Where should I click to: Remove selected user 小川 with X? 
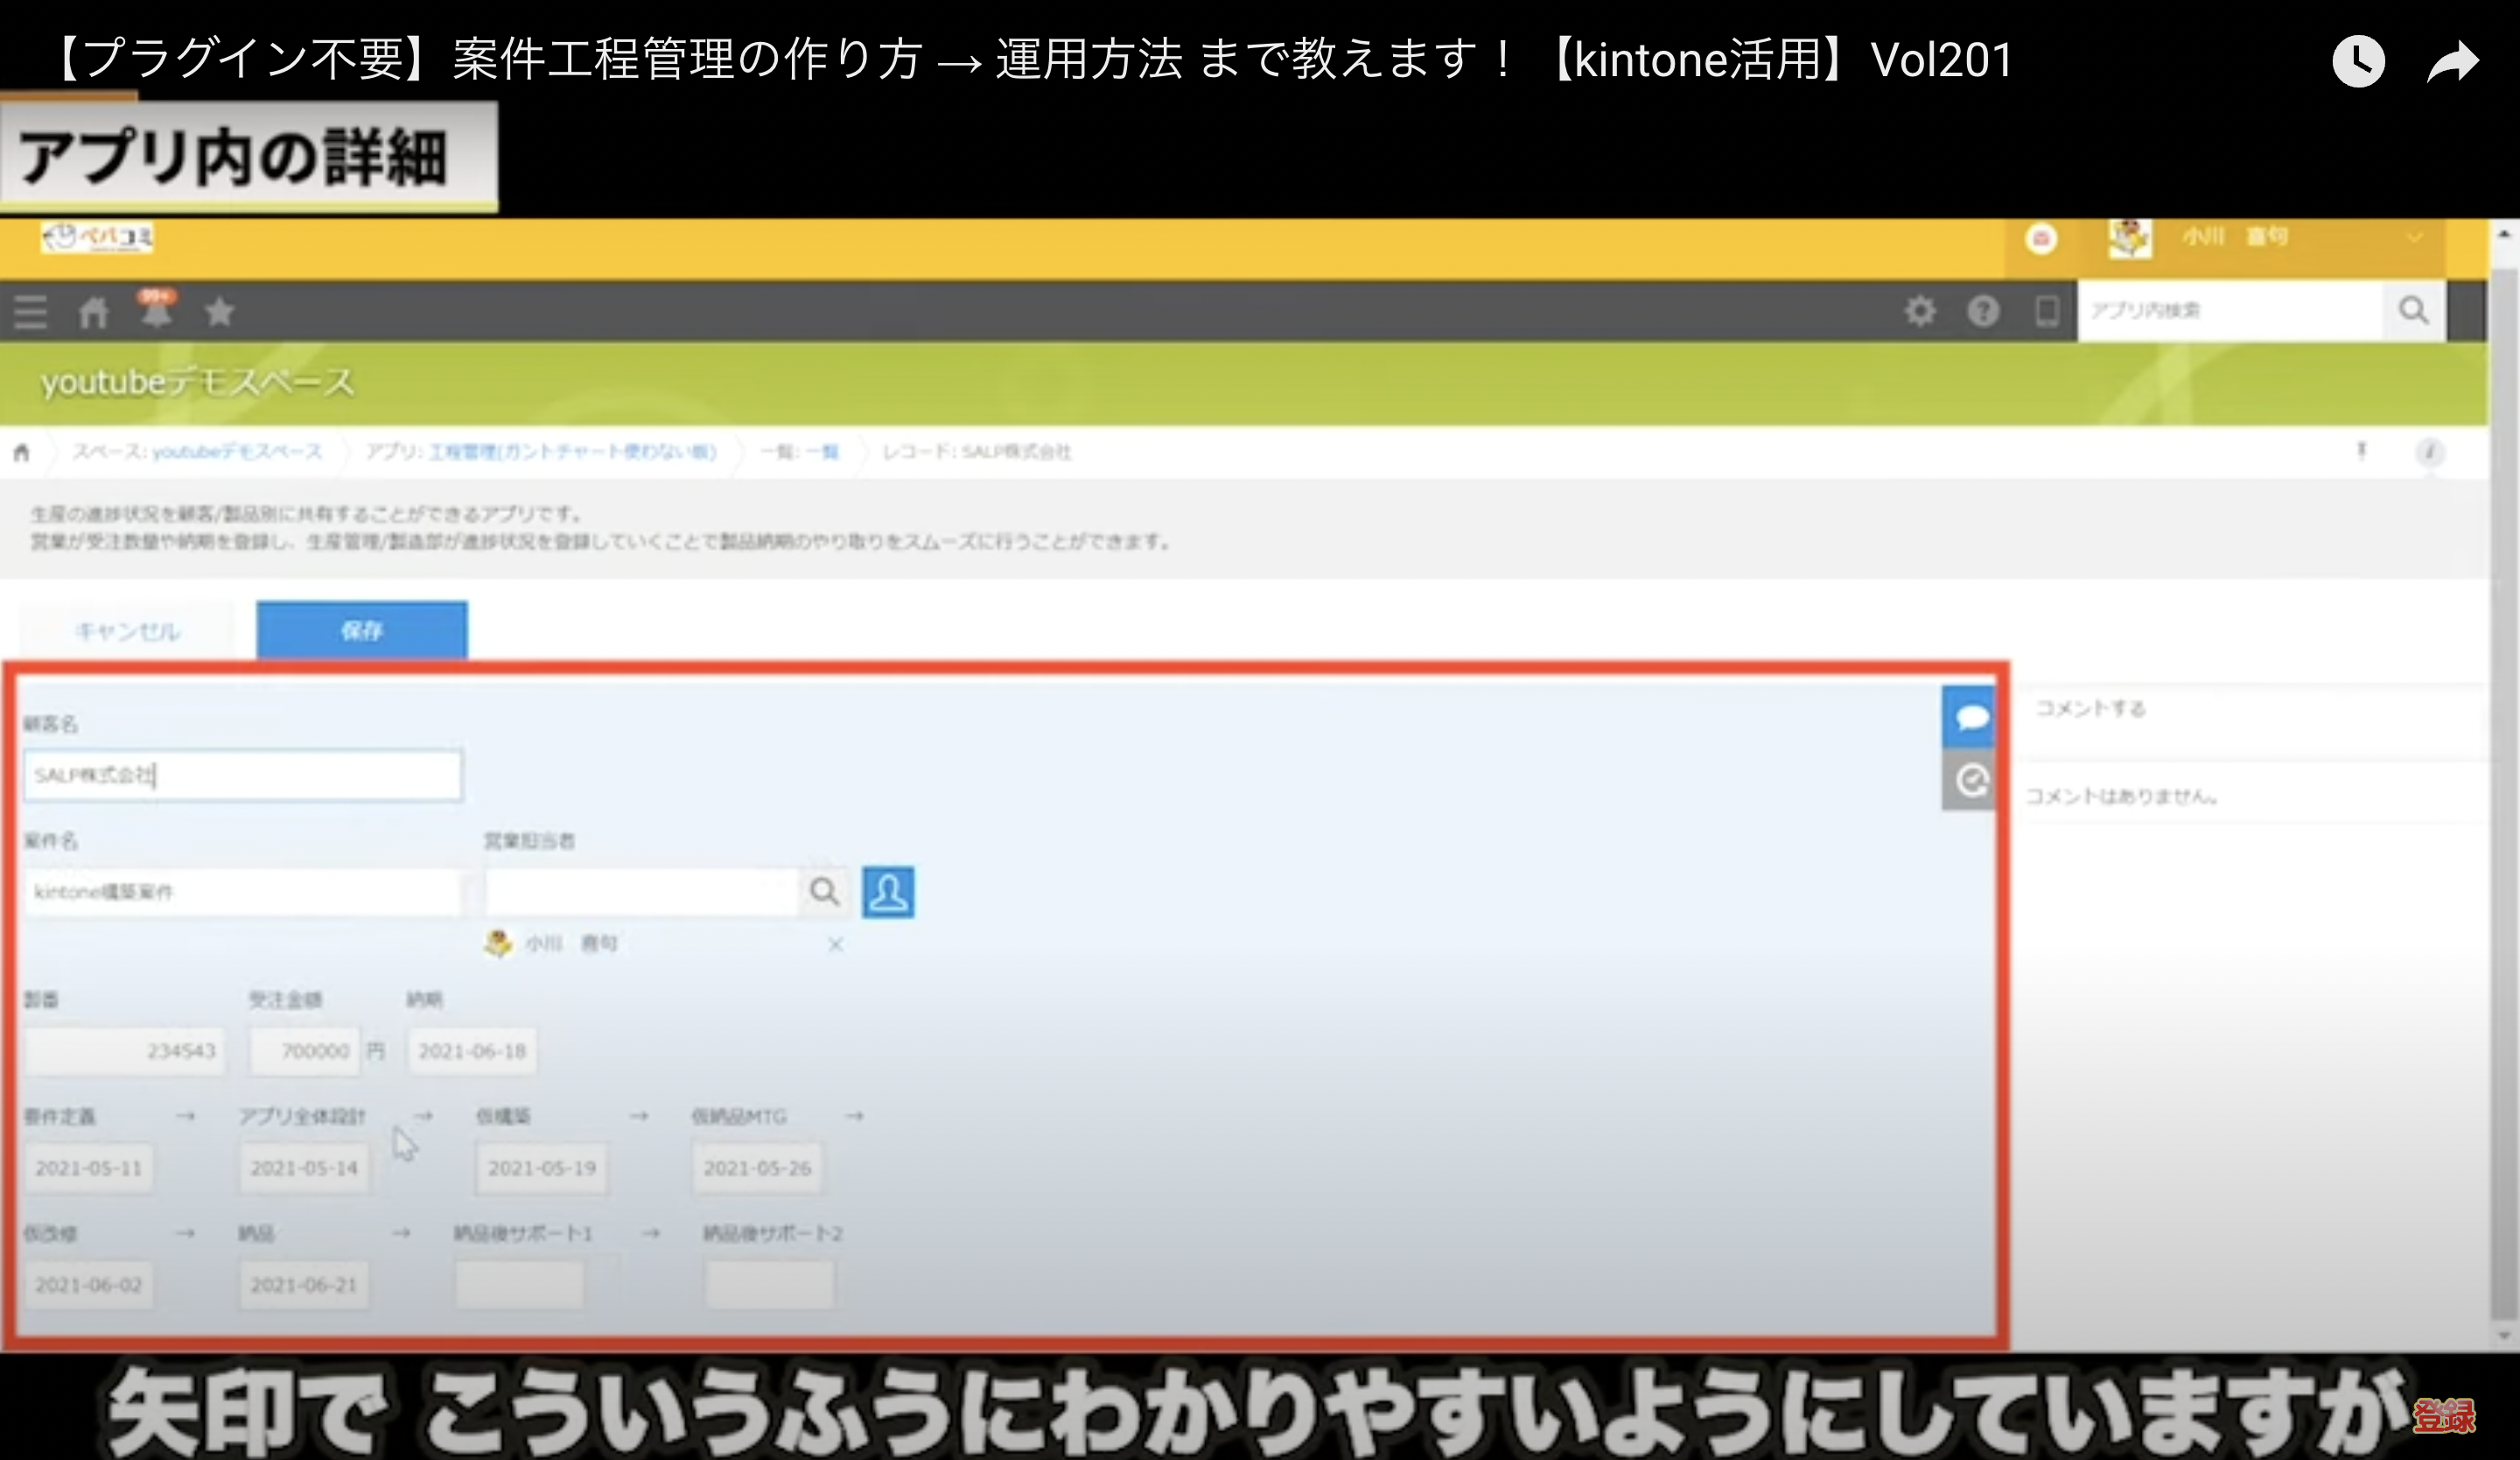(x=835, y=945)
